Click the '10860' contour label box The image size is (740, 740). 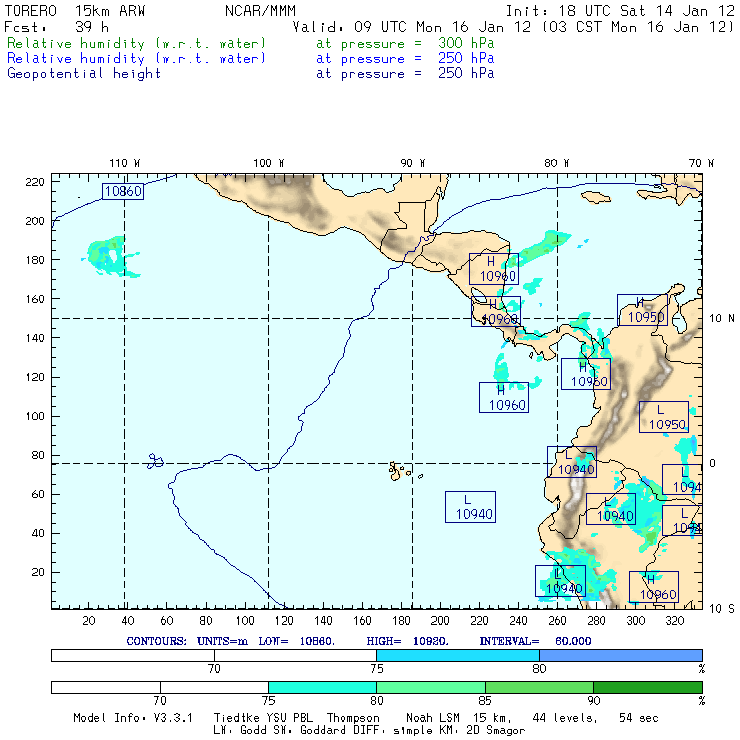[123, 191]
